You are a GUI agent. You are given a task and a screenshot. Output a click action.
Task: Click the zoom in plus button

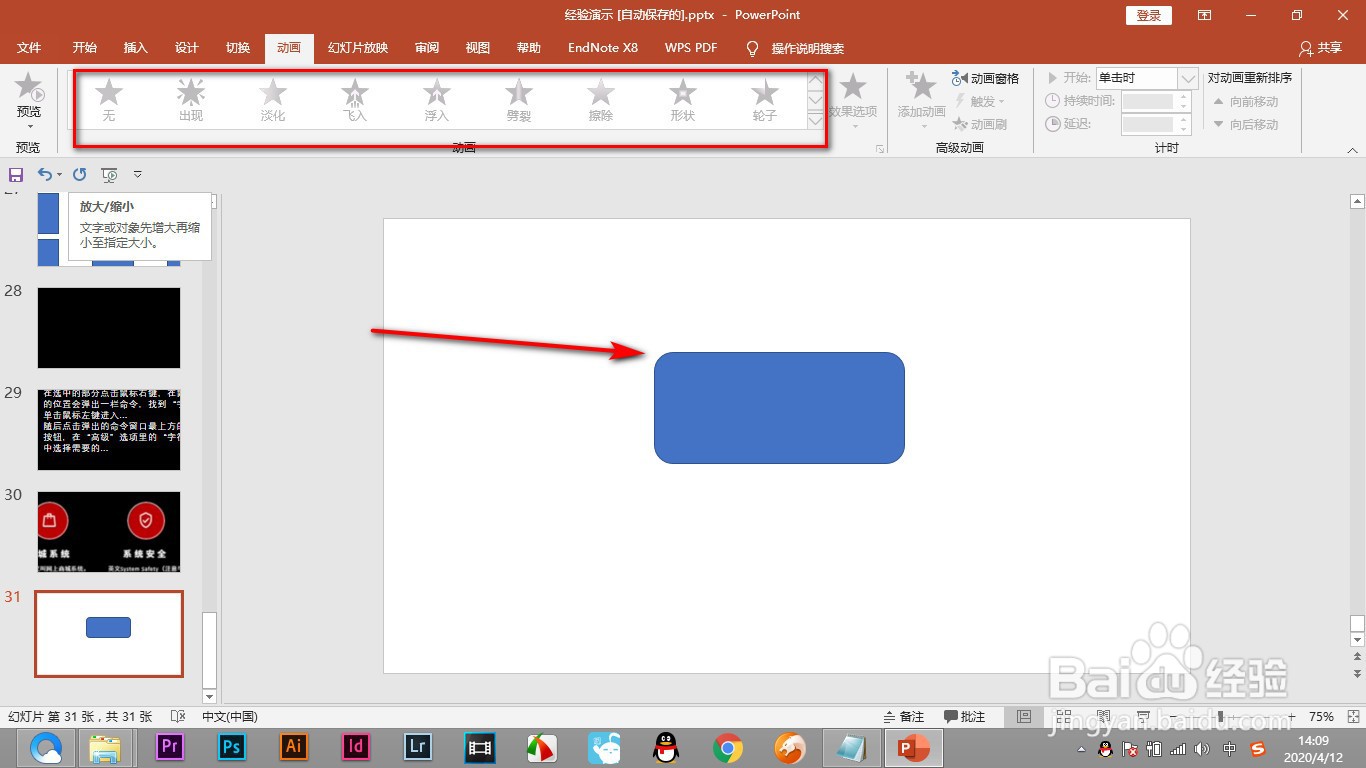pyautogui.click(x=1292, y=717)
